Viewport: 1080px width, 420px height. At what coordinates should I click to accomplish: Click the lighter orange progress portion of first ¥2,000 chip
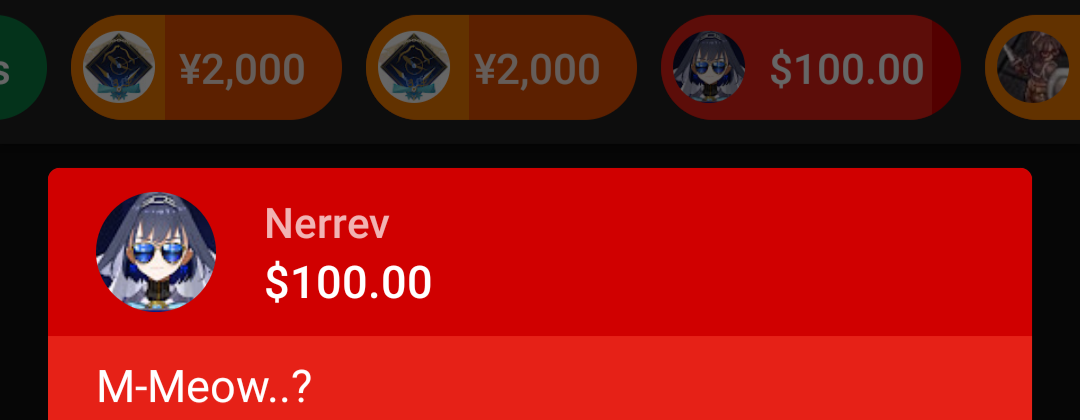(118, 67)
